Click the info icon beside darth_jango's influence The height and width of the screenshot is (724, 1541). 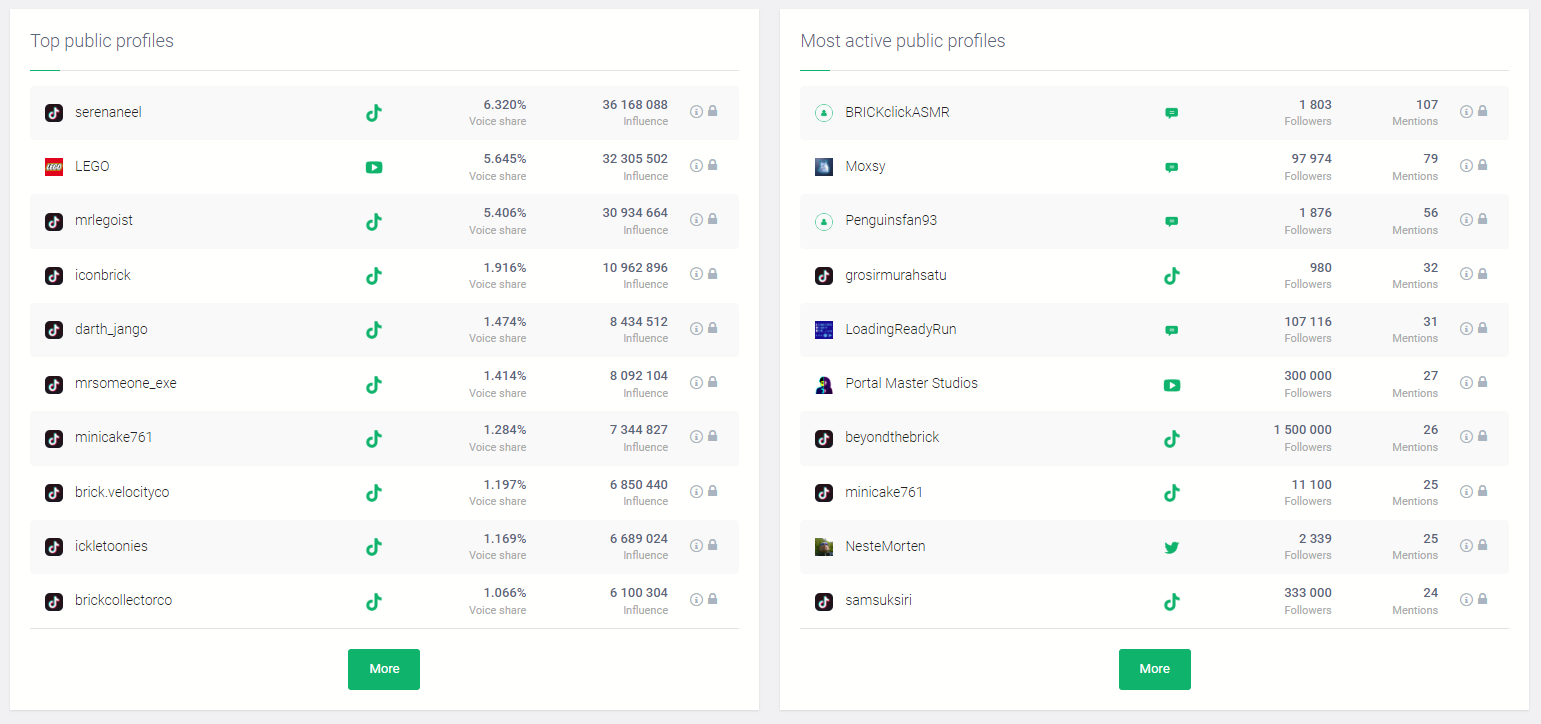coord(696,329)
